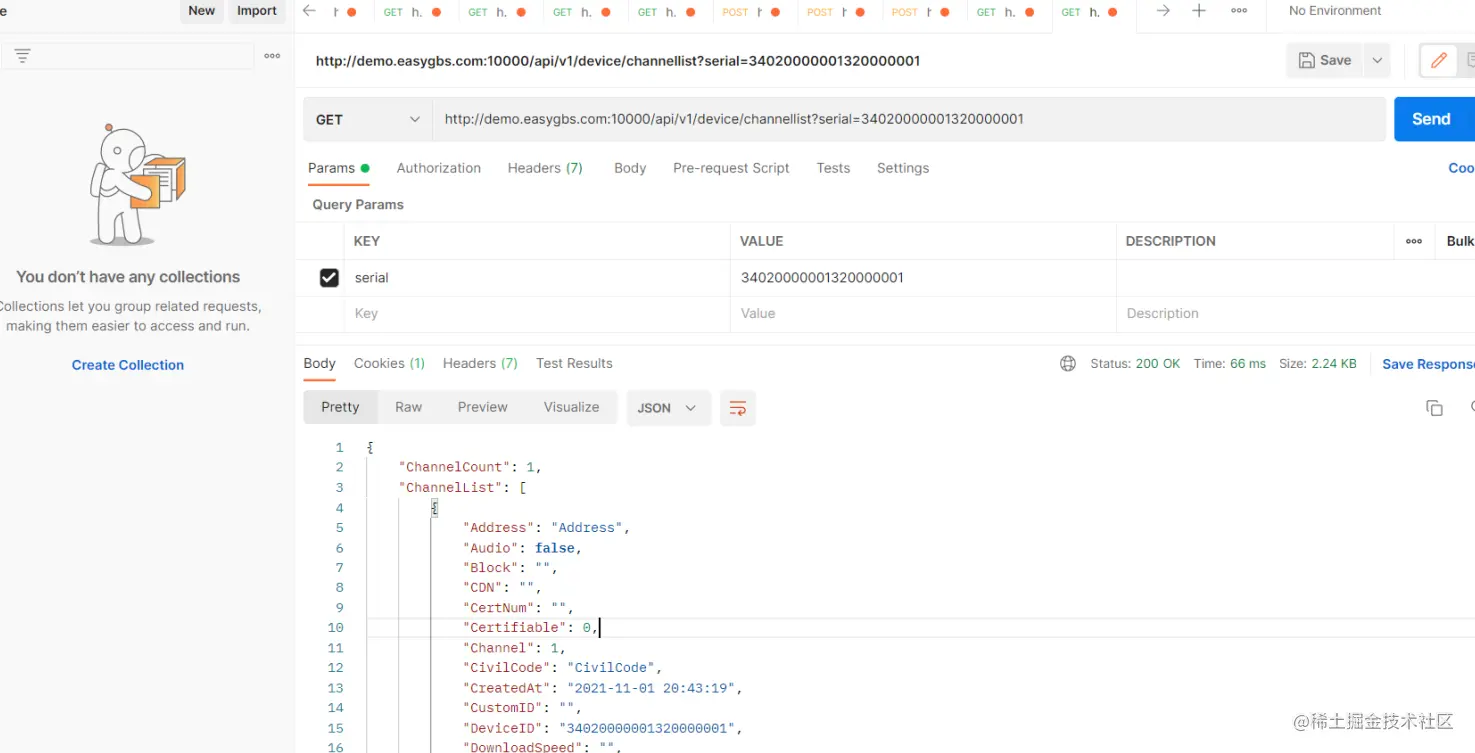Switch to Pre-request Script tab
This screenshot has width=1475, height=753.
(x=731, y=168)
